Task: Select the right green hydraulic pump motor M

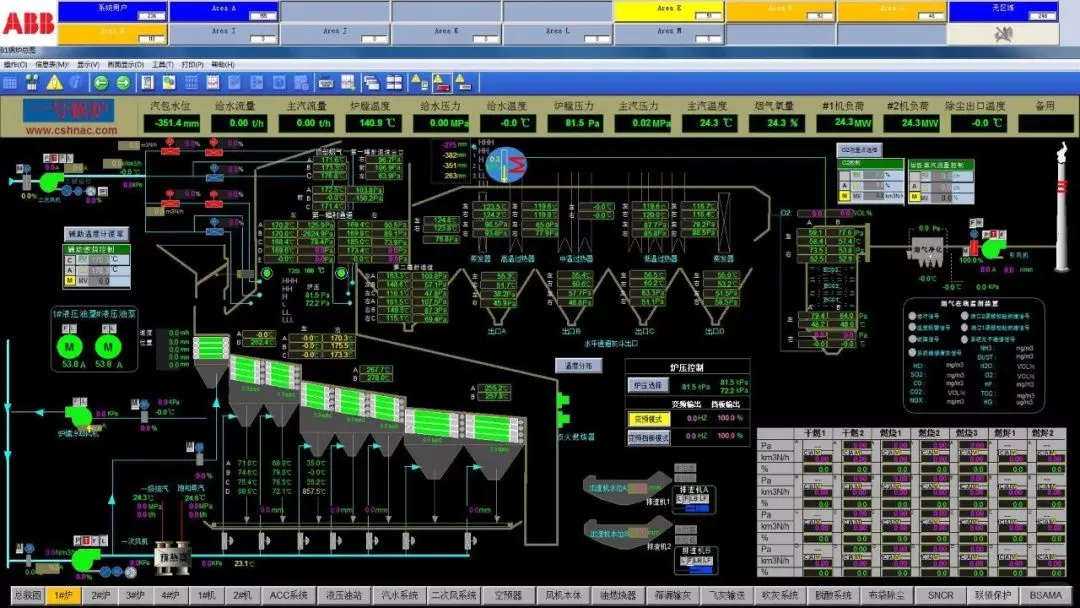Action: pyautogui.click(x=107, y=346)
